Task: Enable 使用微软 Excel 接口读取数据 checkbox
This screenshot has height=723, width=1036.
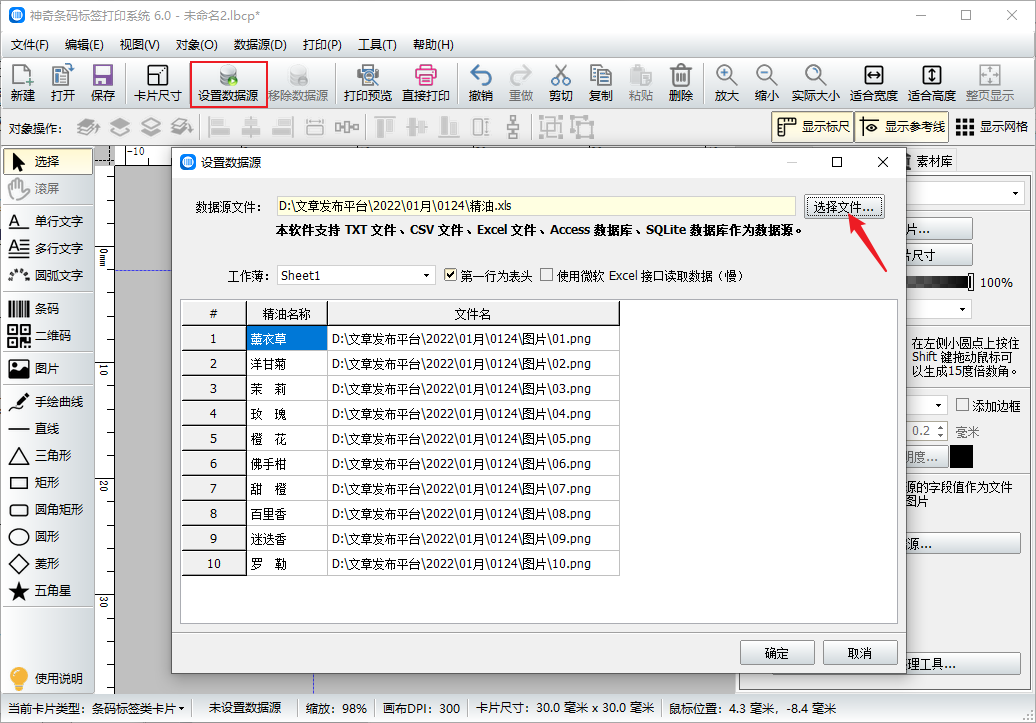Action: [546, 275]
